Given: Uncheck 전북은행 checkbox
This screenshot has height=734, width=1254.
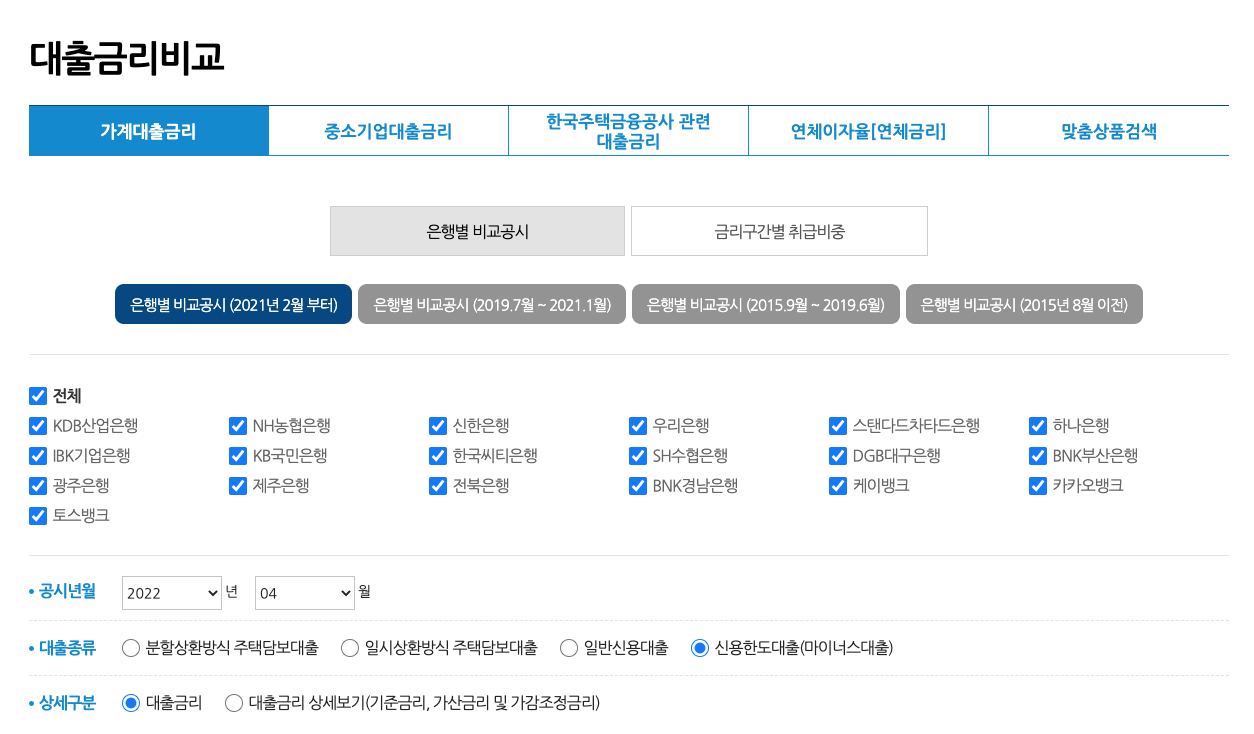Looking at the screenshot, I should click(x=438, y=486).
